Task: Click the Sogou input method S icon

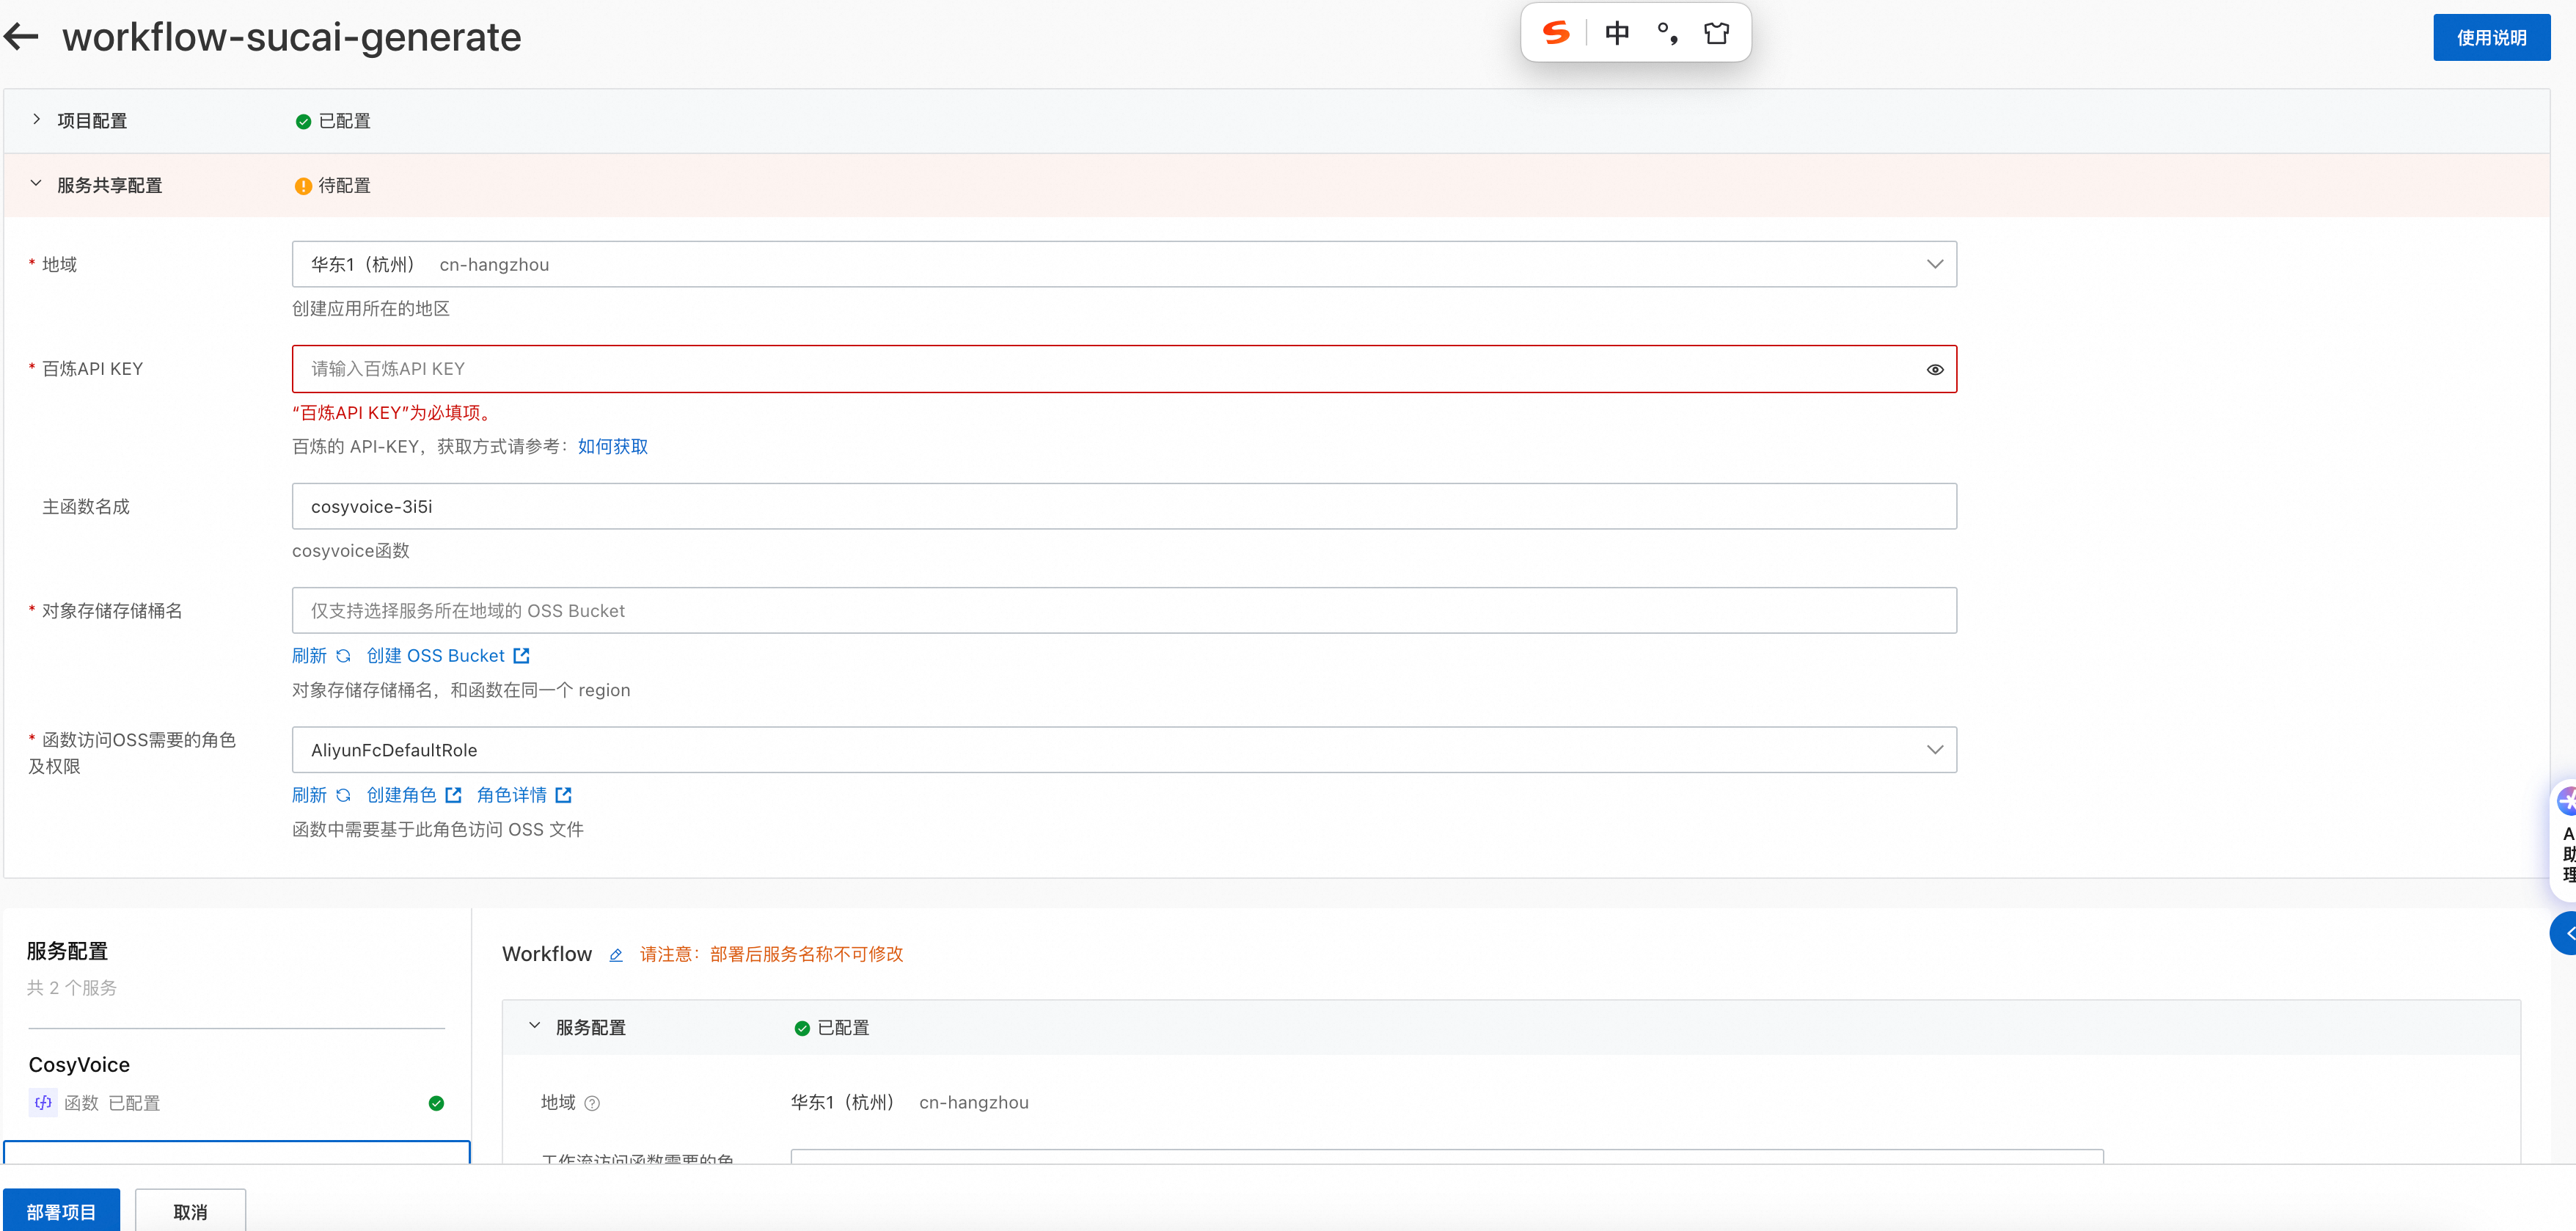Action: [1555, 33]
